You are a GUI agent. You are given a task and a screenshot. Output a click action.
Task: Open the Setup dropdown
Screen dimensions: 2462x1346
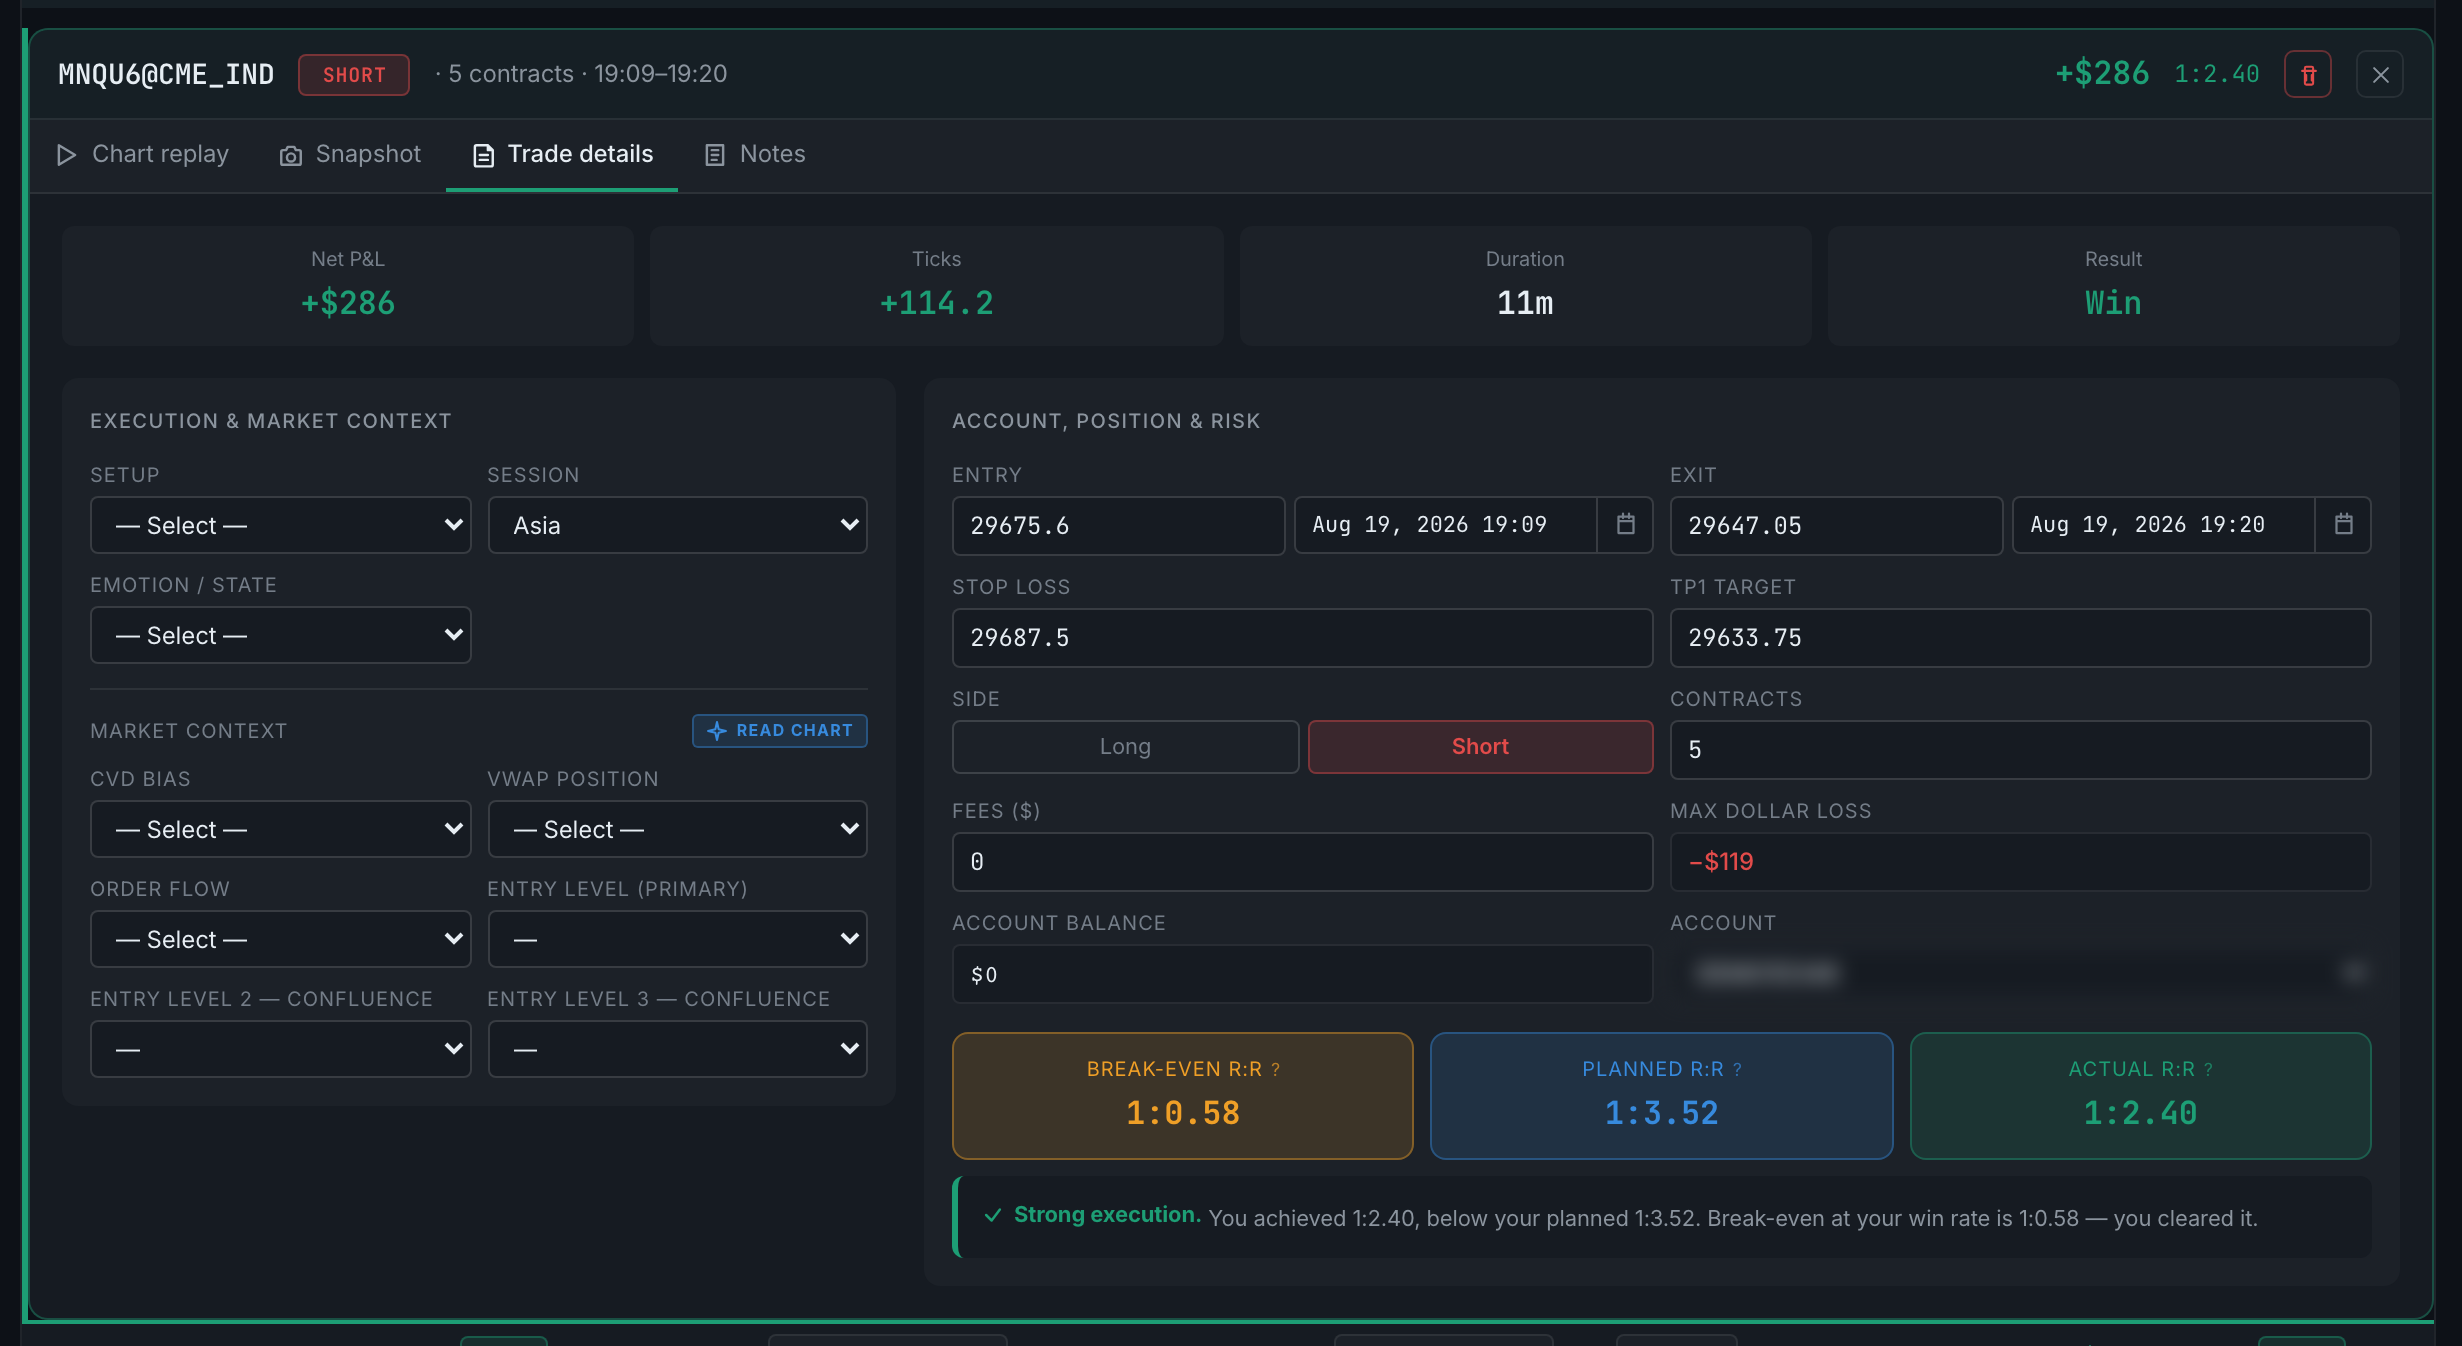click(280, 525)
